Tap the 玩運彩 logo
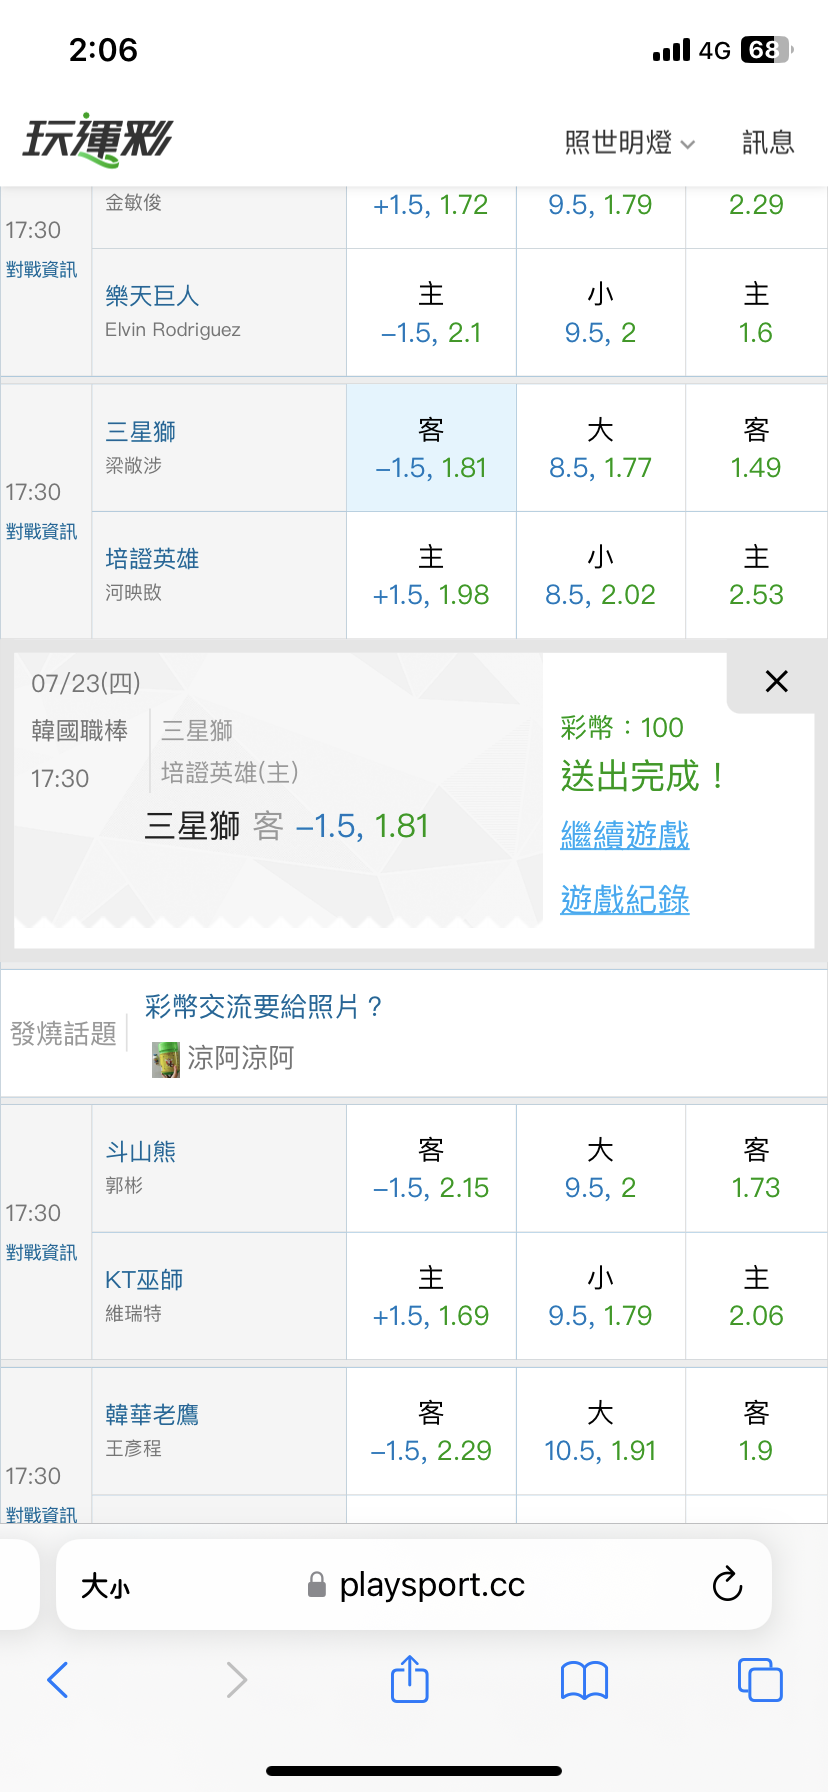828x1792 pixels. click(98, 140)
